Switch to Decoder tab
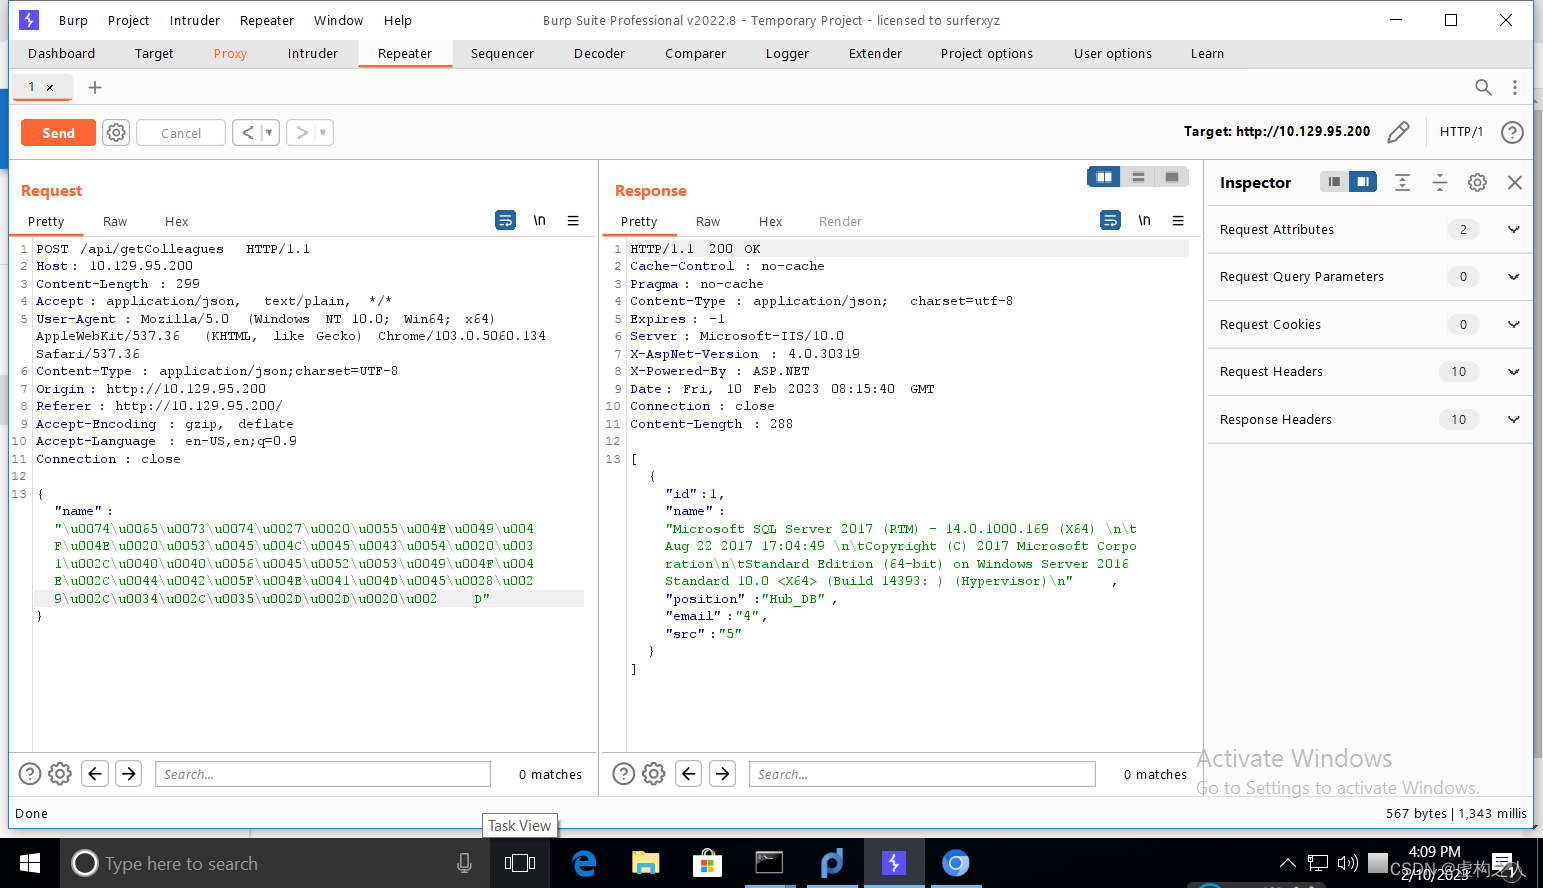1543x888 pixels. click(x=599, y=54)
